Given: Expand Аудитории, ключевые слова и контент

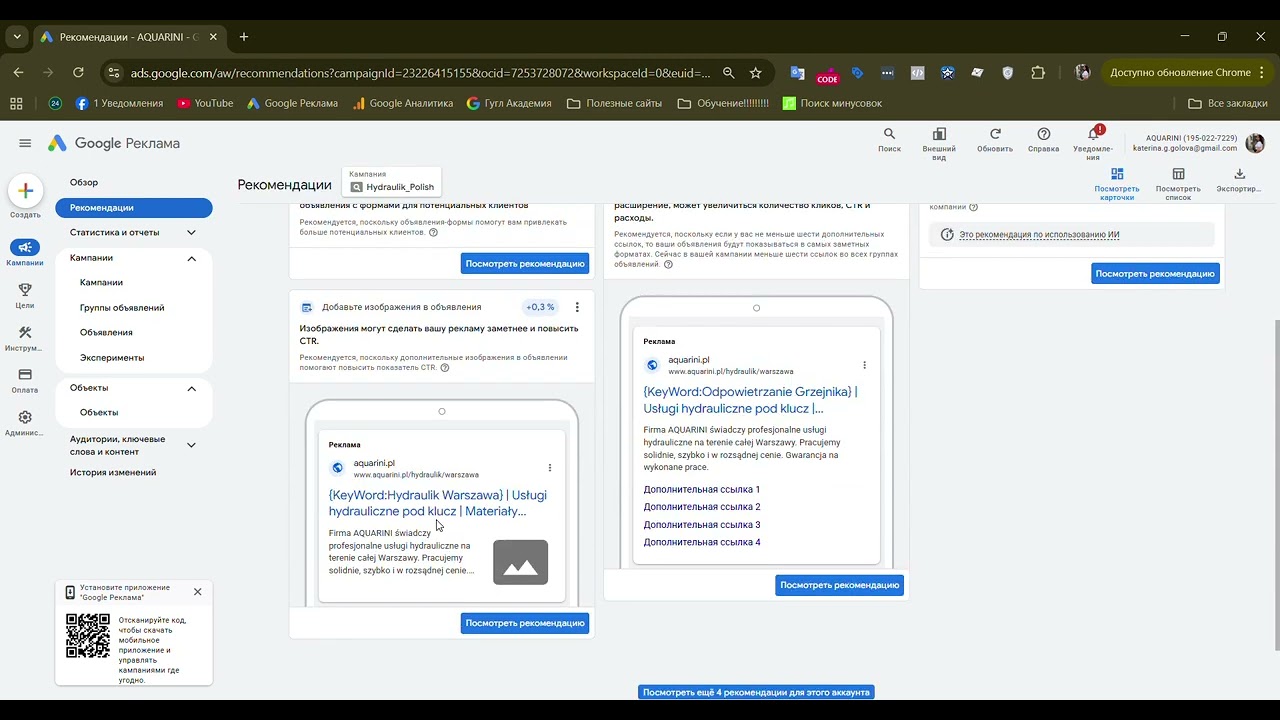Looking at the screenshot, I should (191, 445).
